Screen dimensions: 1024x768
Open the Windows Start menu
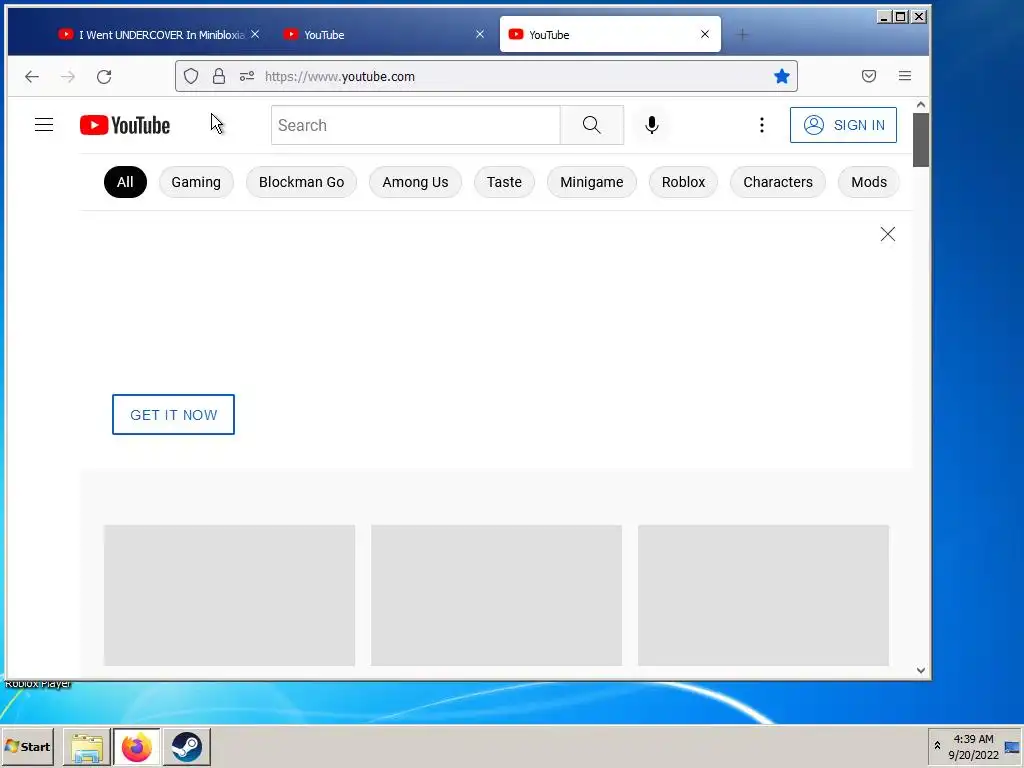[27, 746]
